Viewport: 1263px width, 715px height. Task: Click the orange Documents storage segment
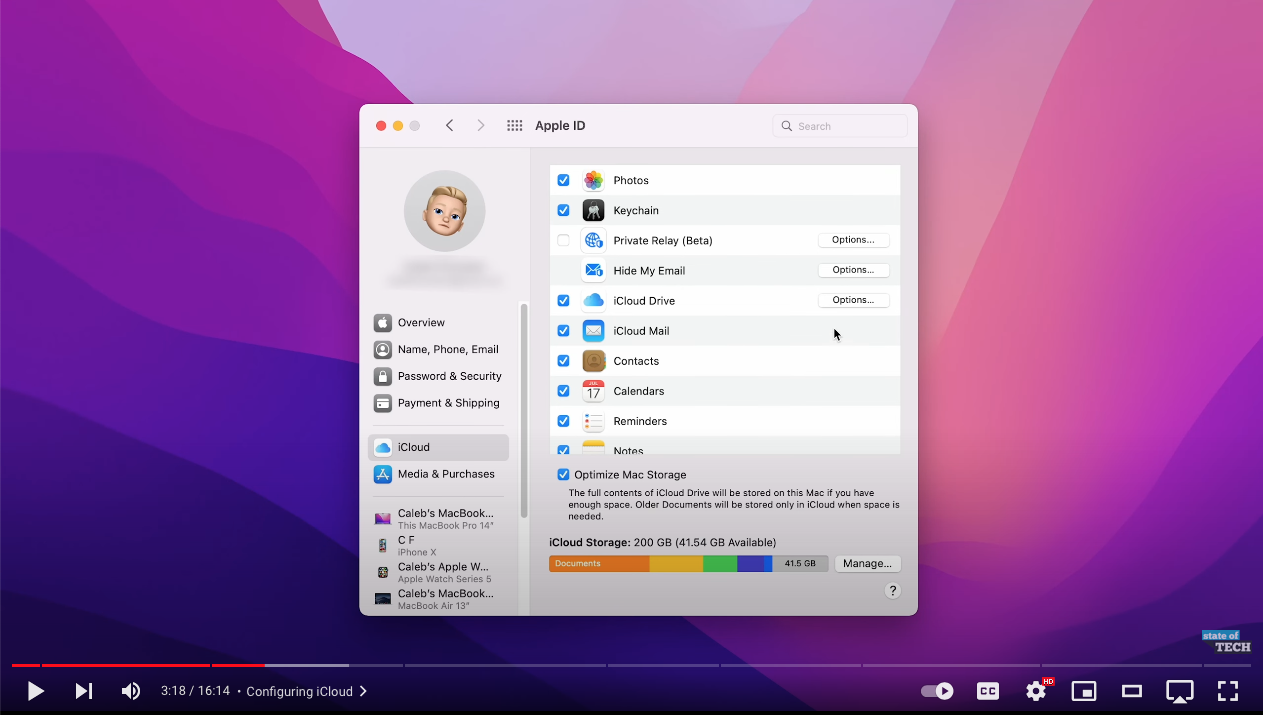click(x=599, y=563)
